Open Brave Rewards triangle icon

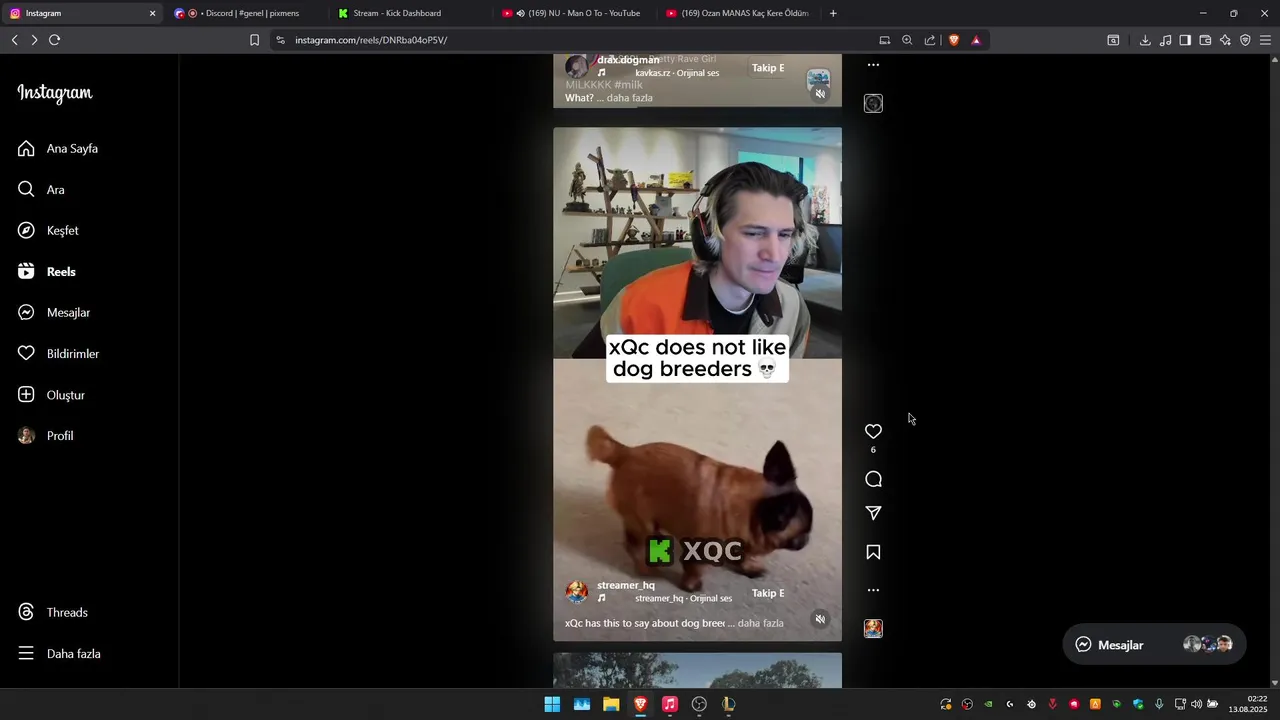pos(976,40)
